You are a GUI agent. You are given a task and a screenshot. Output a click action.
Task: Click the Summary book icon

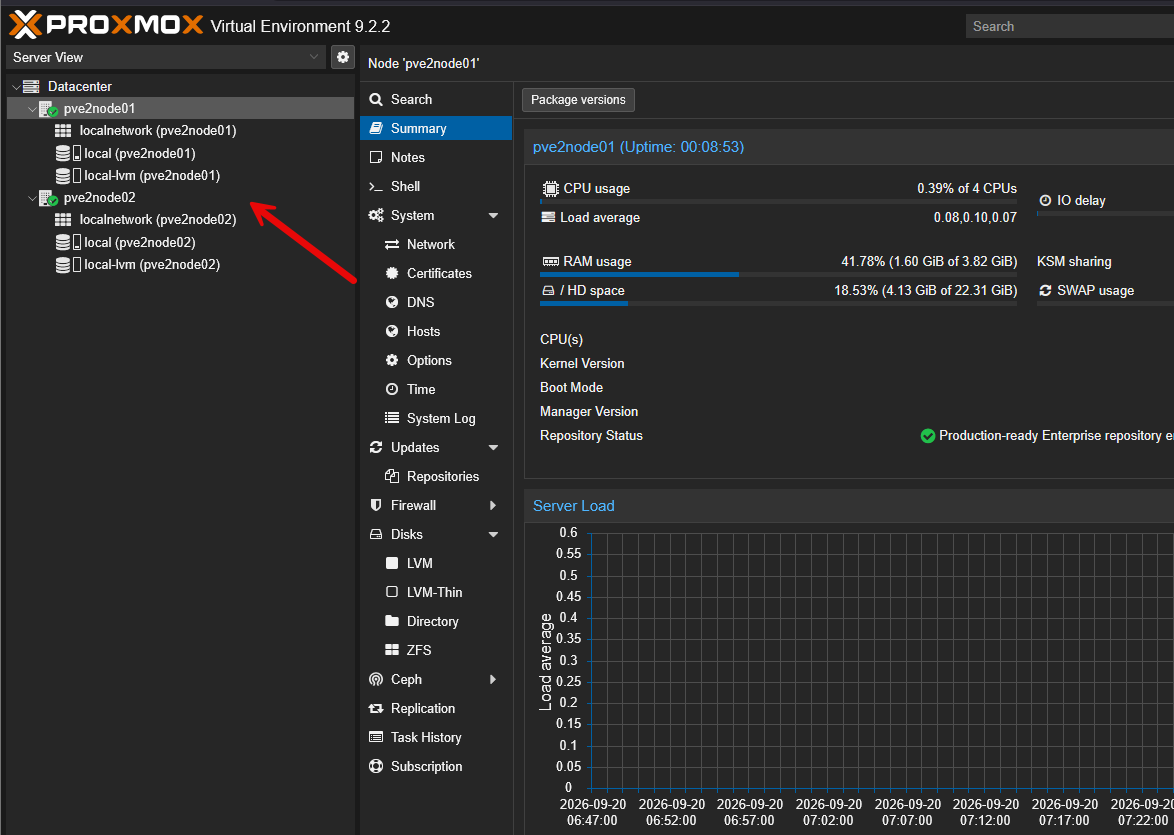coord(376,128)
